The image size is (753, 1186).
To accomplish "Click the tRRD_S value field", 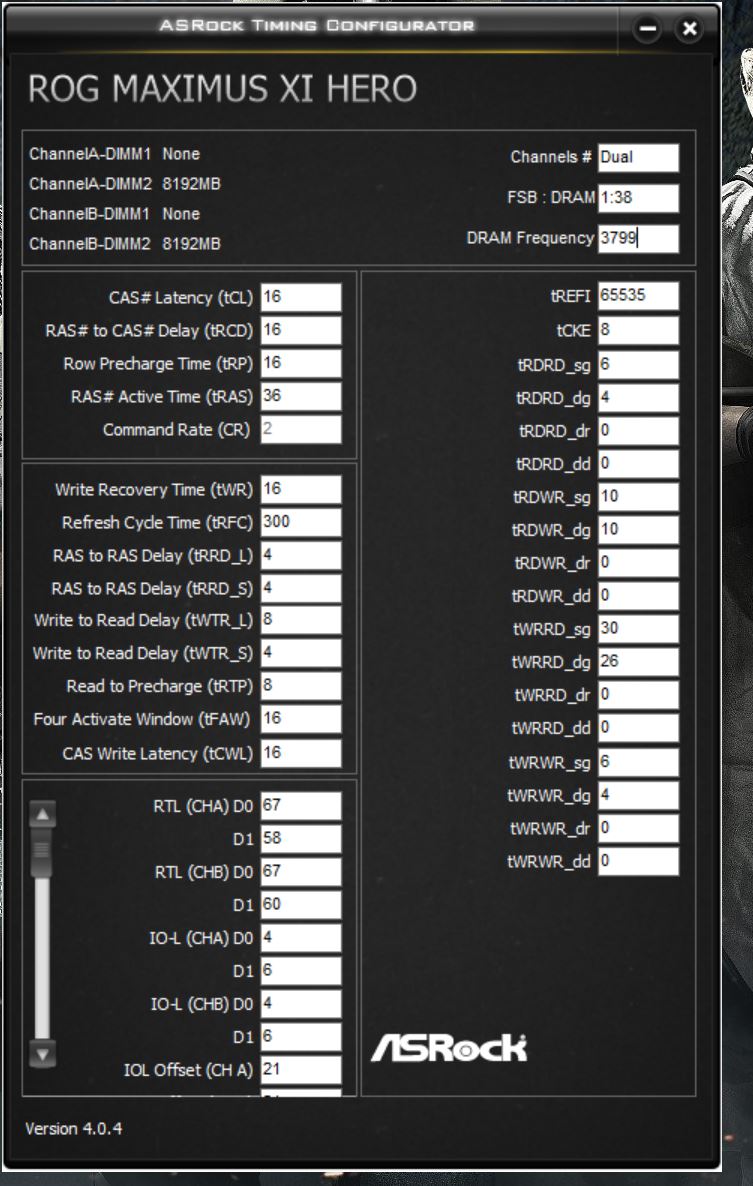I will click(x=301, y=588).
